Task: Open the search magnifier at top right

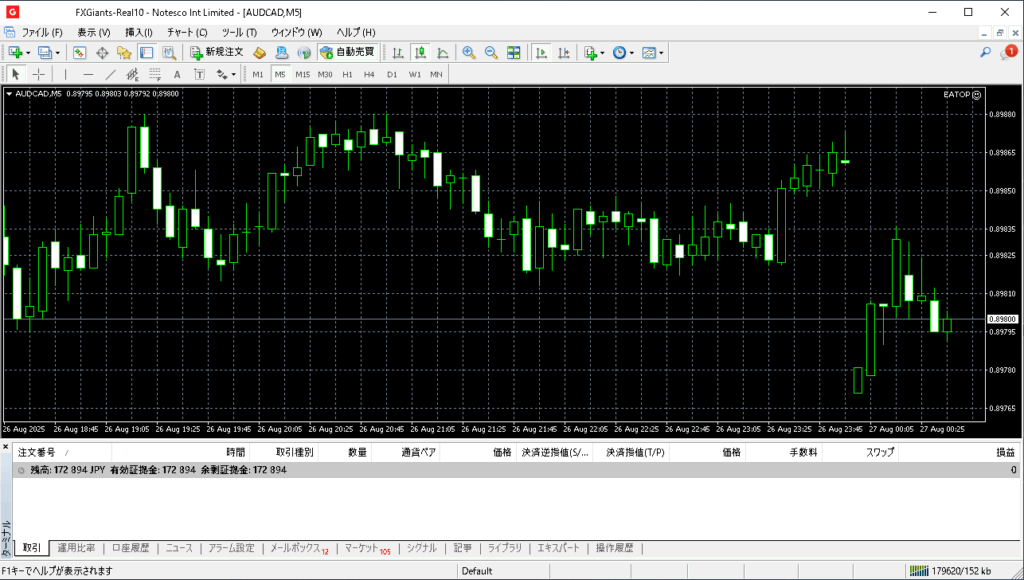Action: [x=985, y=53]
